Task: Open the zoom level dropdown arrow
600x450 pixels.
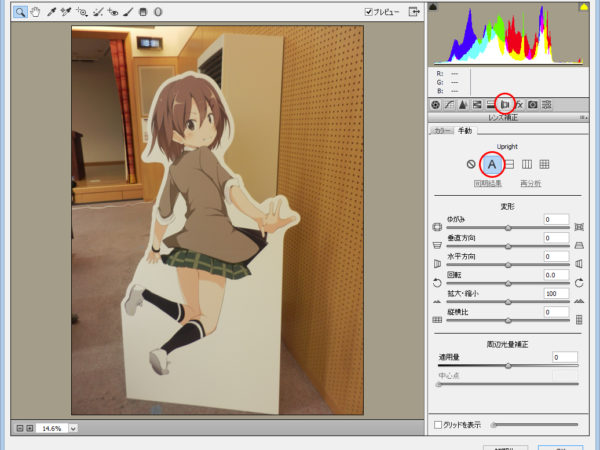Action: click(73, 428)
